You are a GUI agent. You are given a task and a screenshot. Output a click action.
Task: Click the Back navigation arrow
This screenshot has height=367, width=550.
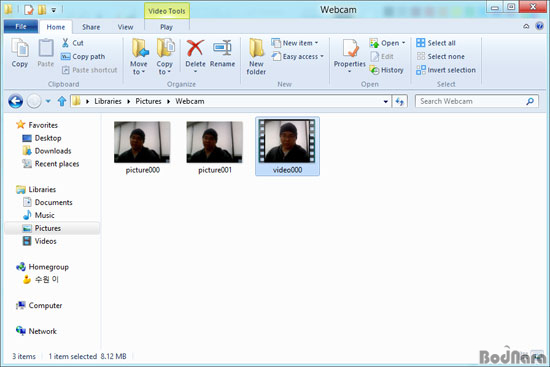(15, 101)
